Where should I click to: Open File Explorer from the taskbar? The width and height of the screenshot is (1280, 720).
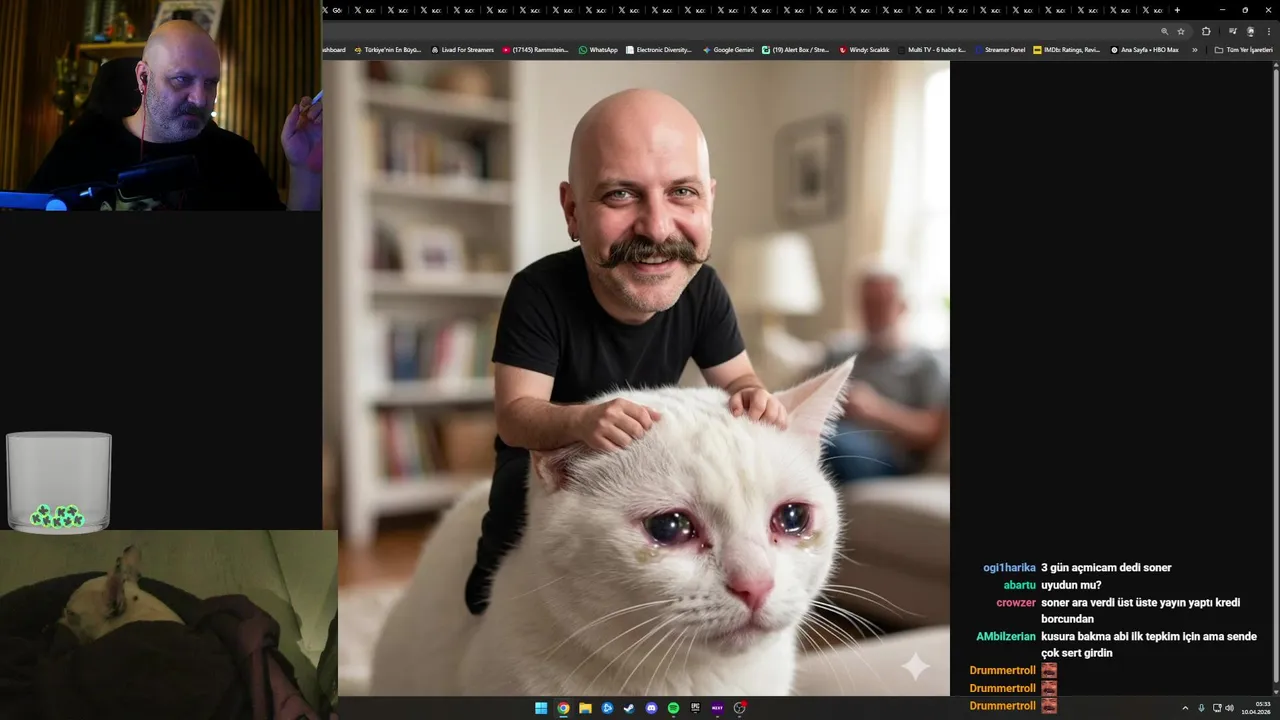585,708
